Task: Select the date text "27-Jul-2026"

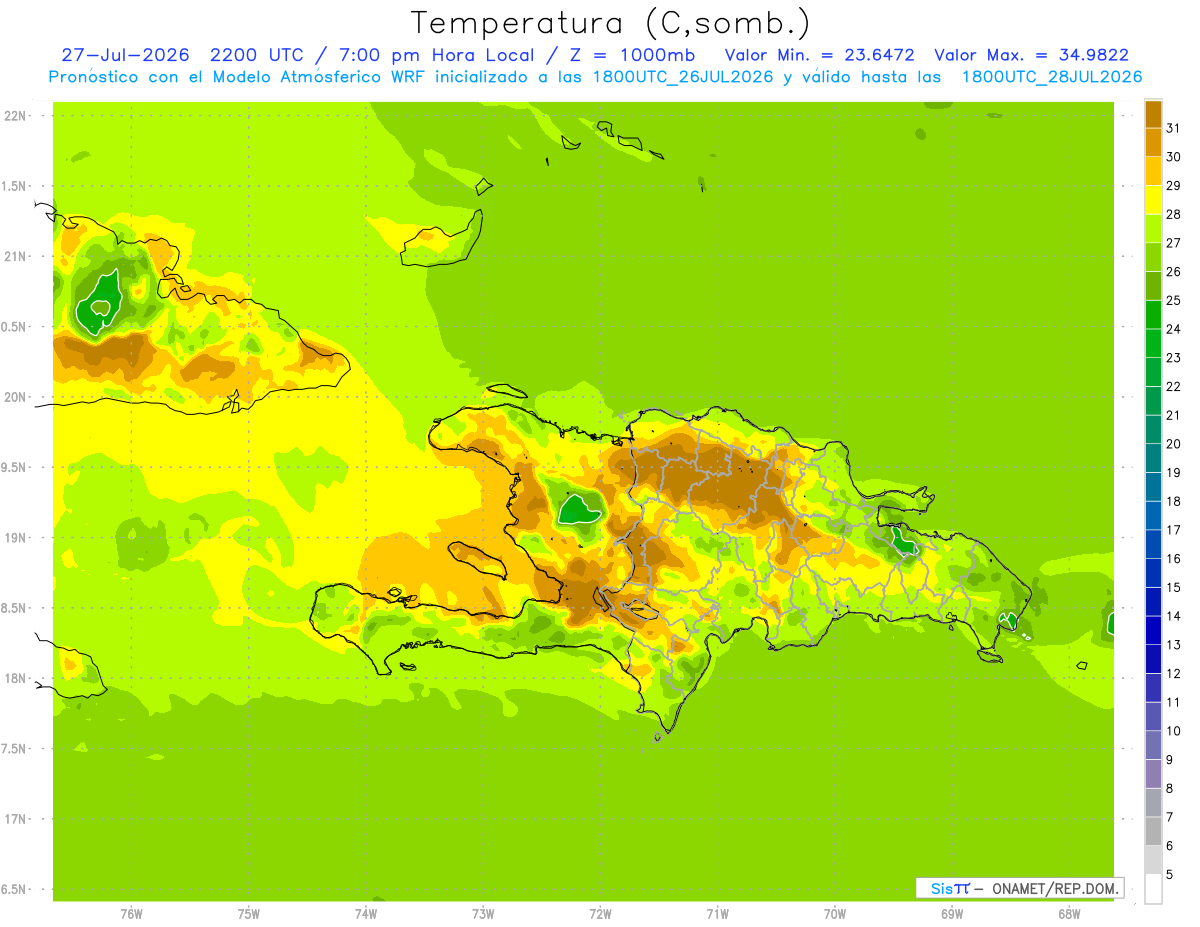Action: pos(124,55)
